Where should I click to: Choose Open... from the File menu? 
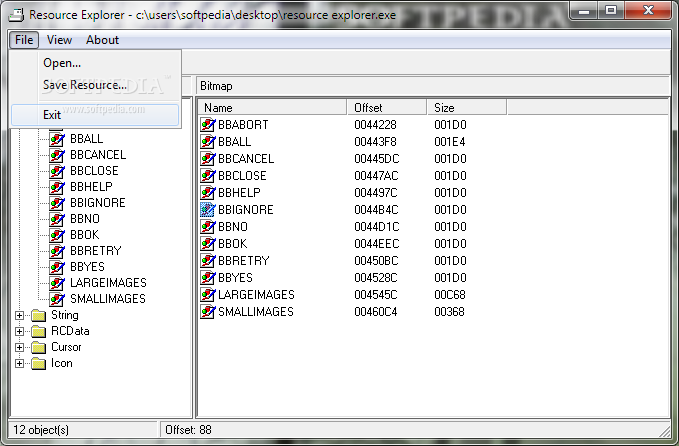click(x=95, y=63)
